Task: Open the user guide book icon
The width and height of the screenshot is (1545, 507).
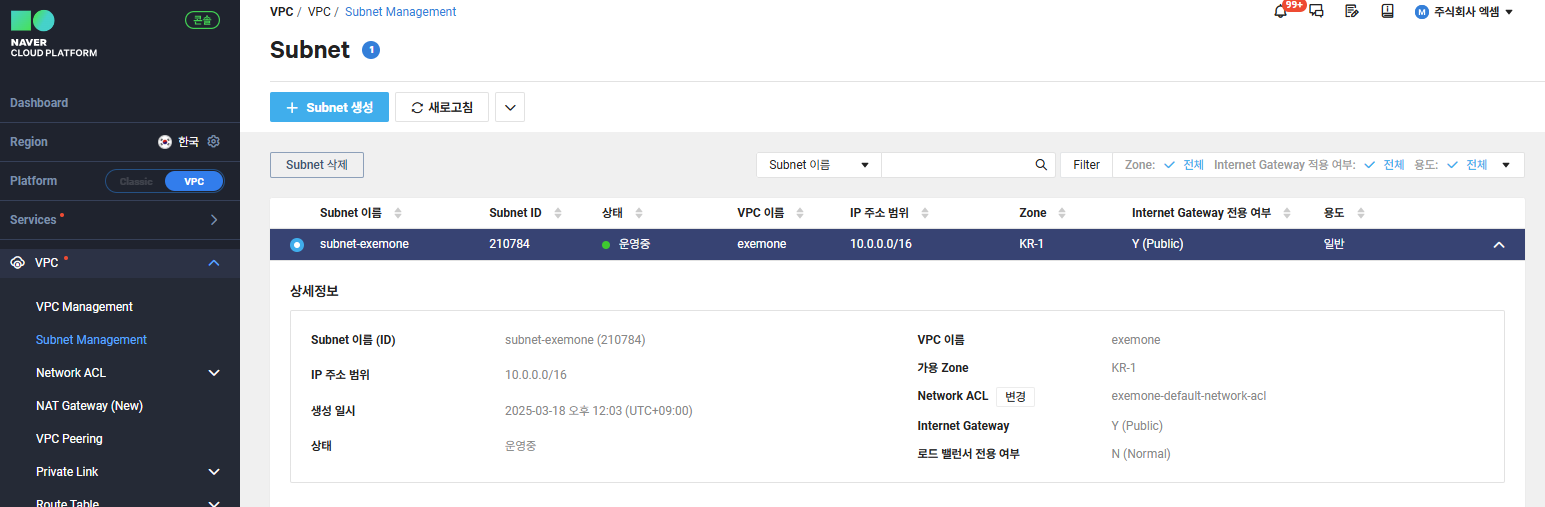Action: [1387, 12]
